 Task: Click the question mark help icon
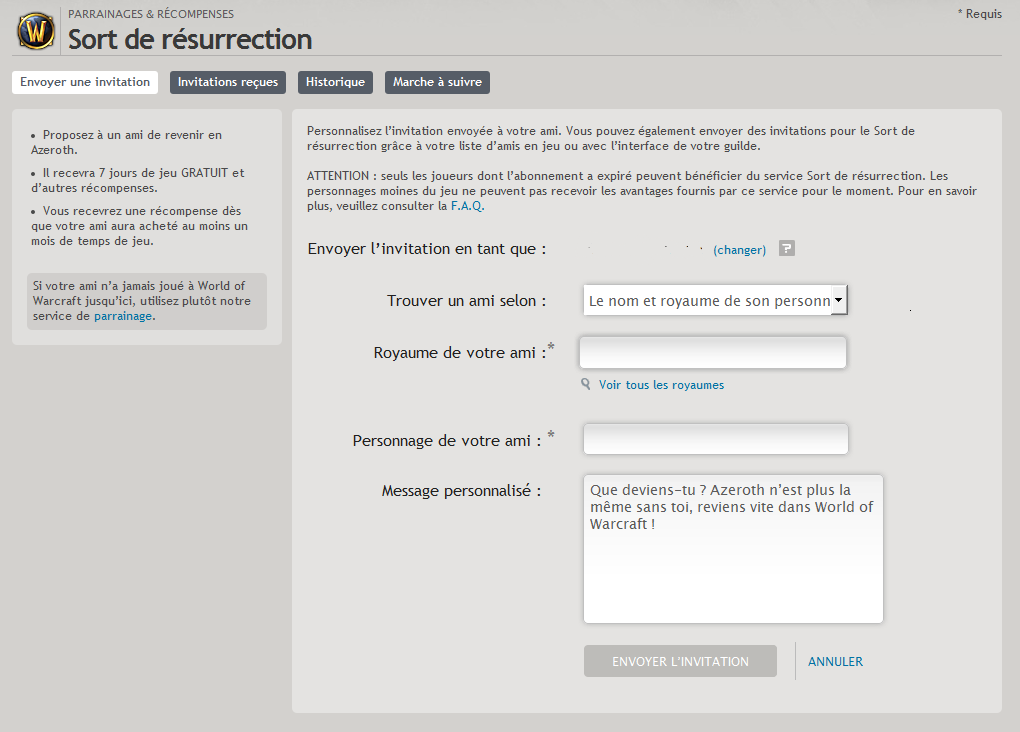(786, 249)
